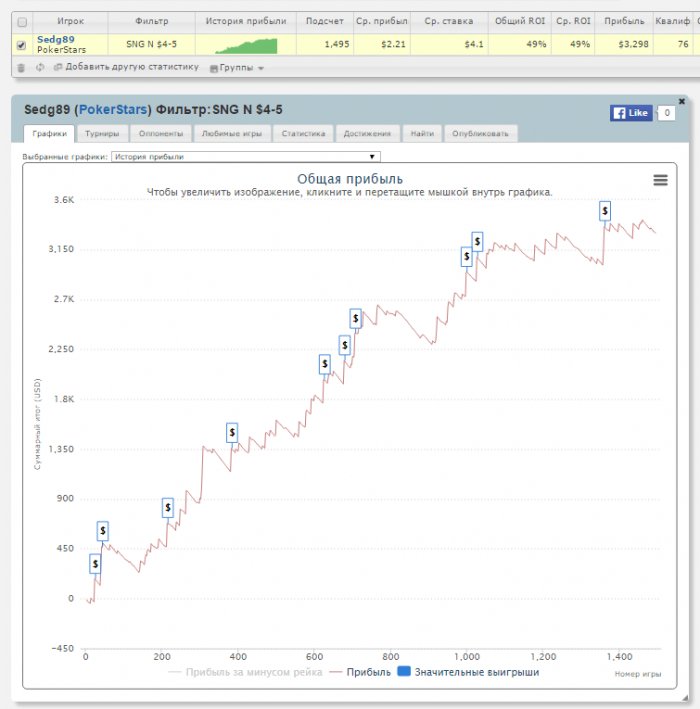Click the $ marker just right of game 1,000
The height and width of the screenshot is (709, 700).
pyautogui.click(x=477, y=241)
